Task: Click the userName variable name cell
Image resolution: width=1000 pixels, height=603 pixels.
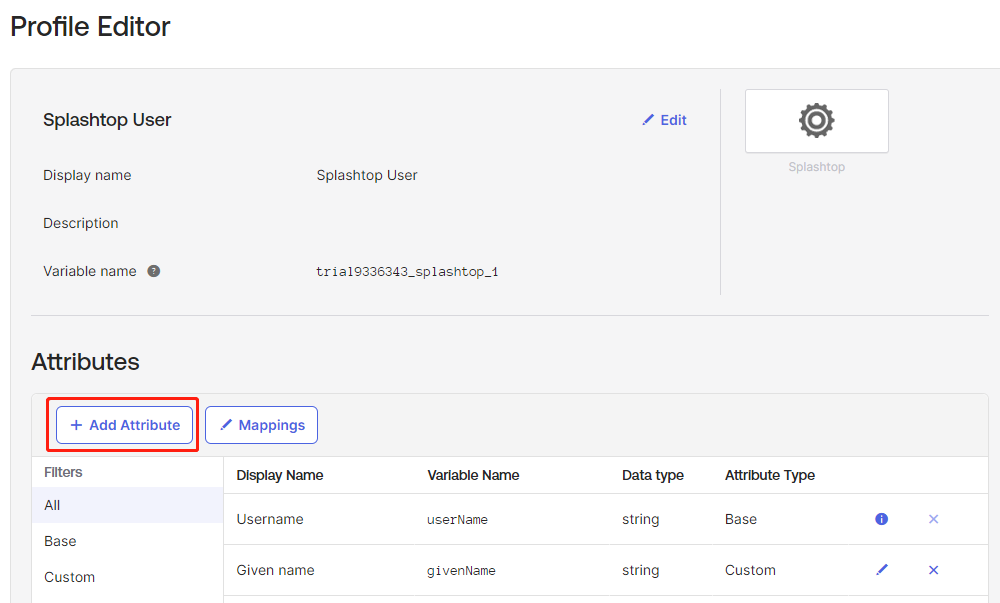Action: coord(457,519)
